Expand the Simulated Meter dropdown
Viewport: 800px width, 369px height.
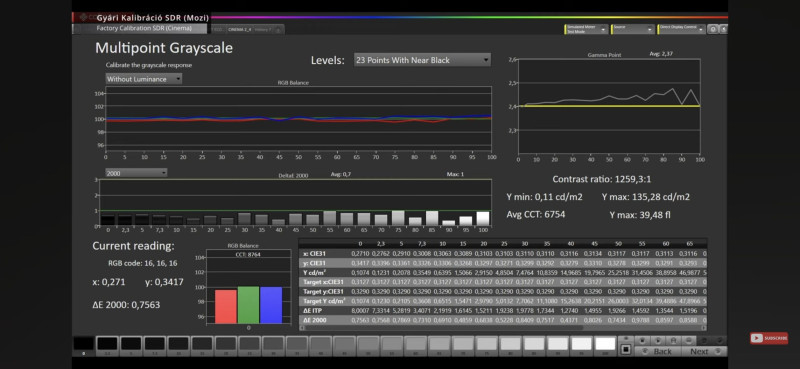pos(586,30)
